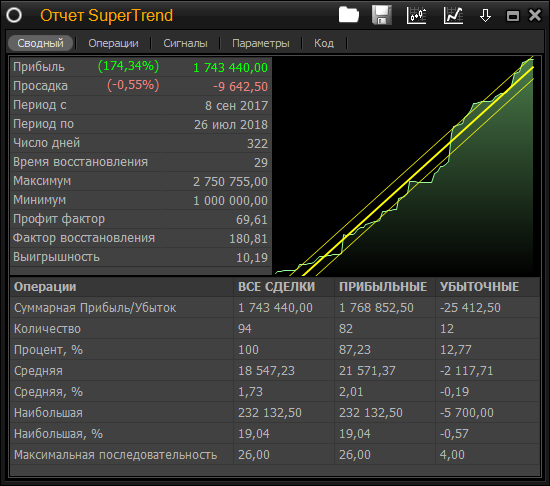Maximize the report window

(513, 16)
